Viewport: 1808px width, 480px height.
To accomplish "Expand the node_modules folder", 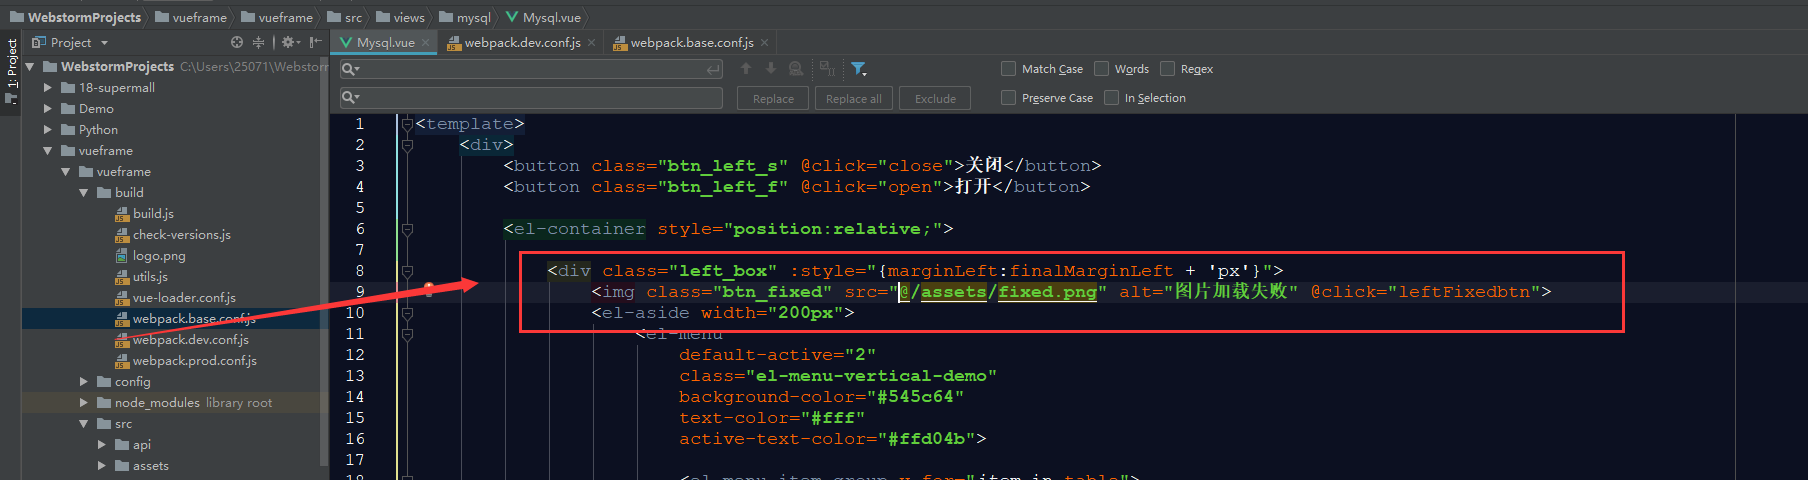I will click(x=84, y=403).
